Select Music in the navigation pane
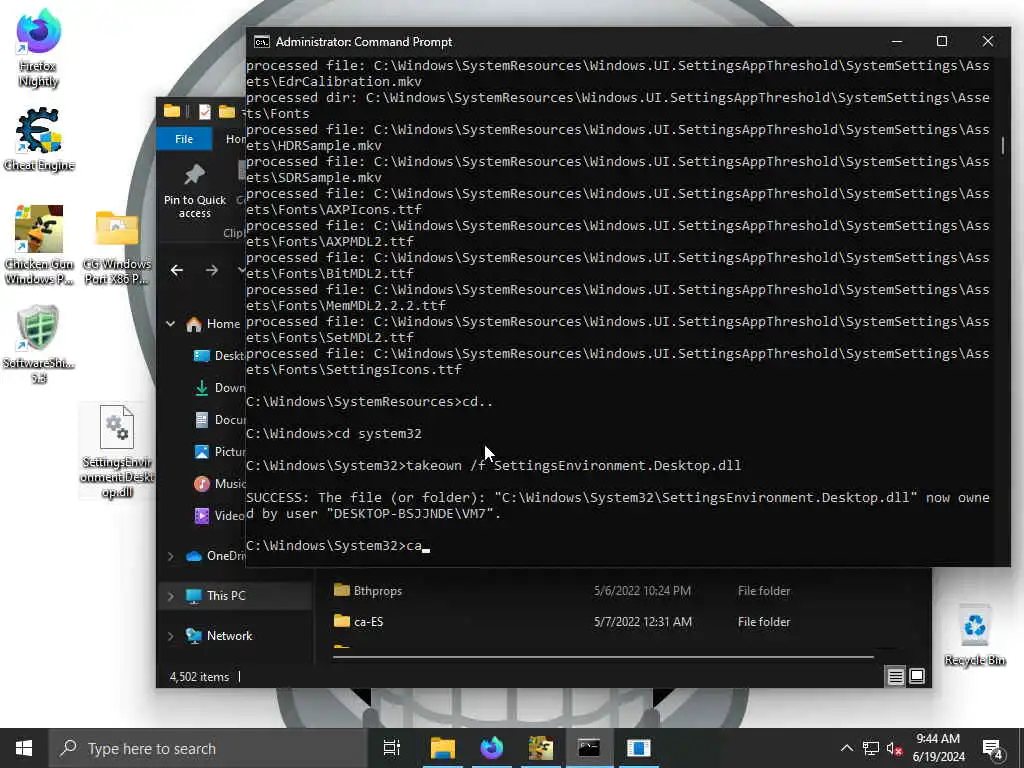This screenshot has width=1024, height=768. (x=219, y=484)
